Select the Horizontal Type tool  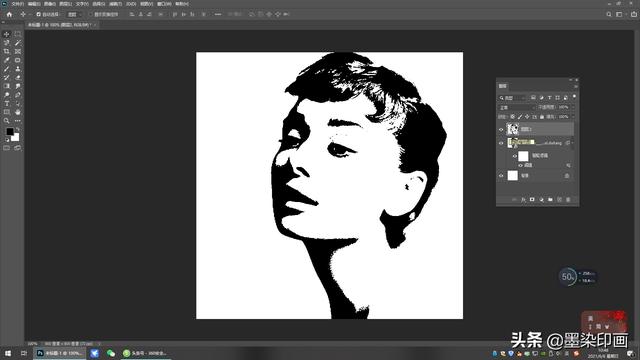coord(7,104)
